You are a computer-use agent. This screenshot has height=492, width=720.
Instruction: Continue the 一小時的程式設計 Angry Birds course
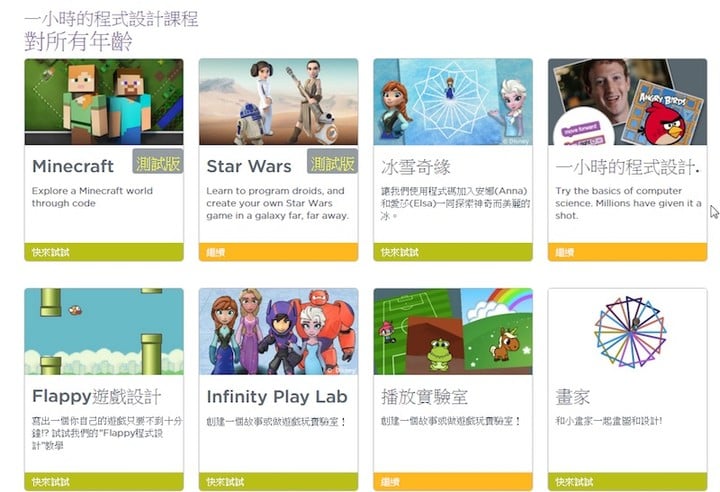[x=627, y=252]
